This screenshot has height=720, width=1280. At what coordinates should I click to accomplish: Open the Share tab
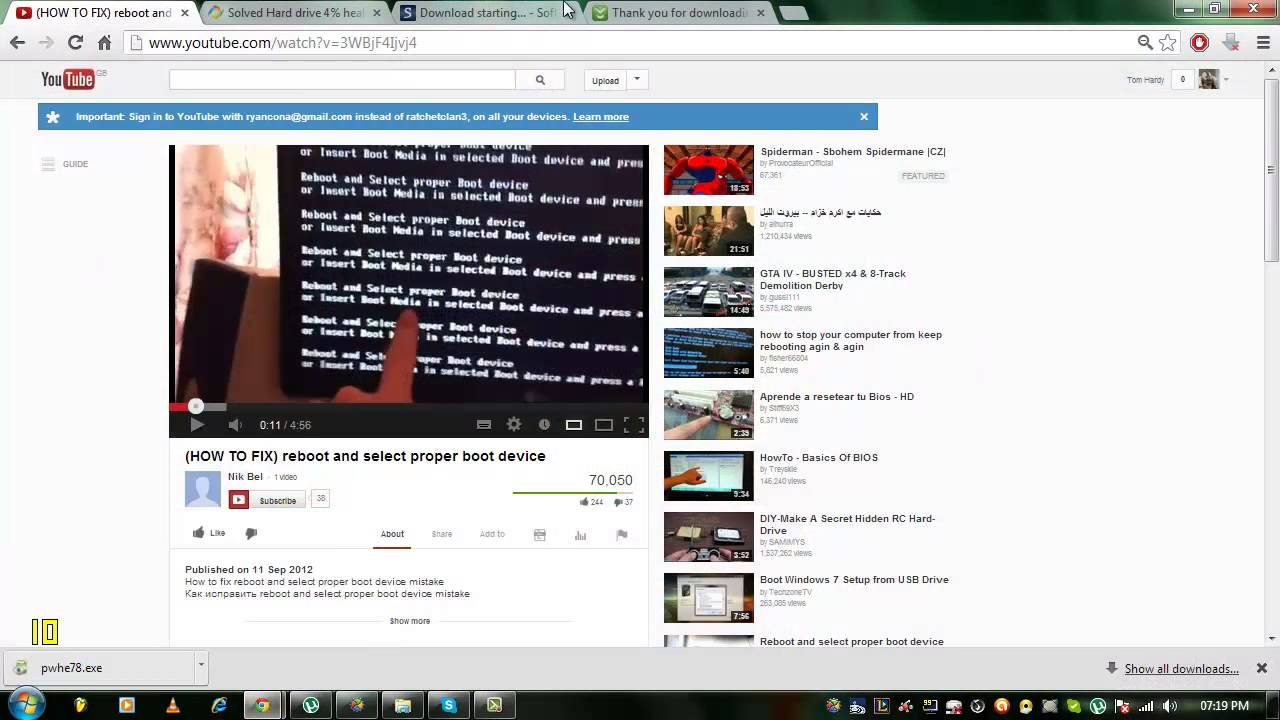point(442,534)
